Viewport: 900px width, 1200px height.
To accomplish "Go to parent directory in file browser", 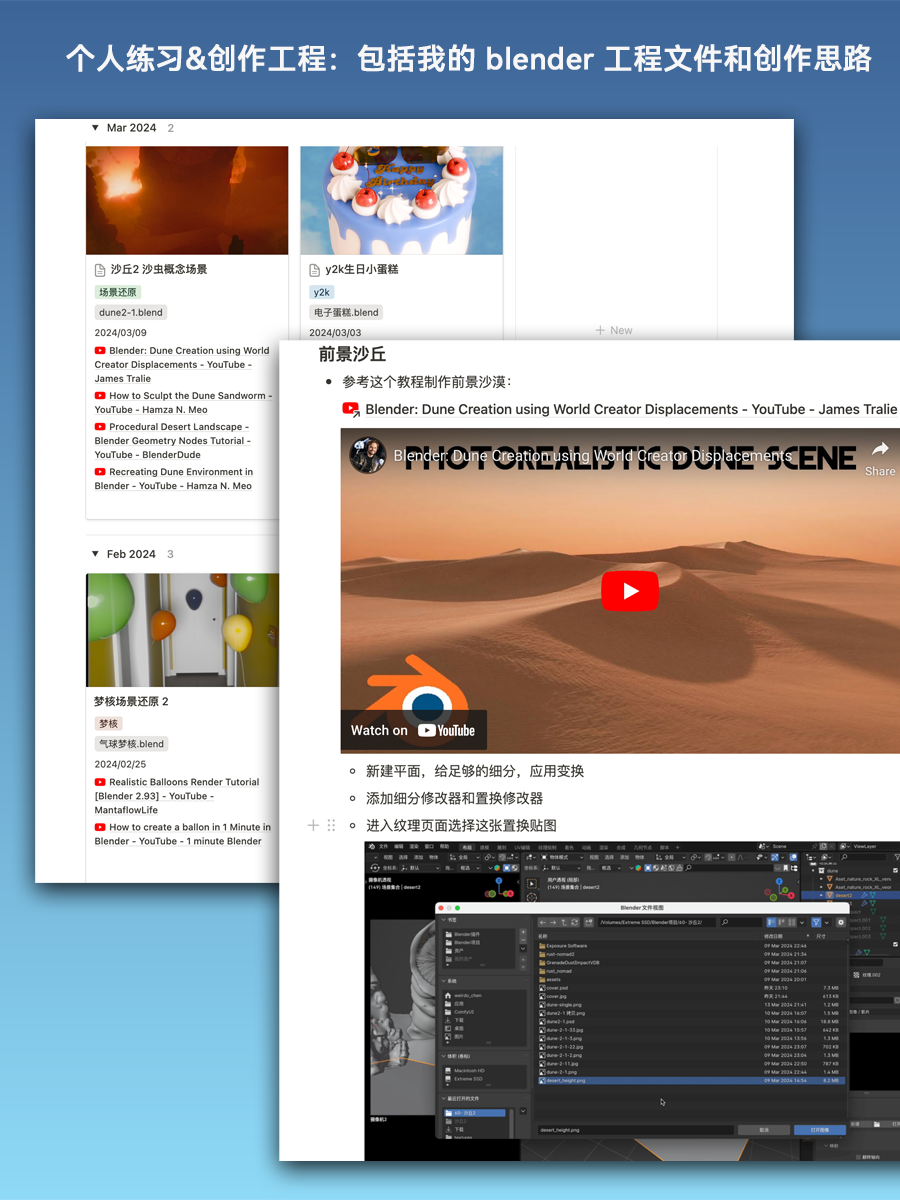I will click(x=563, y=922).
